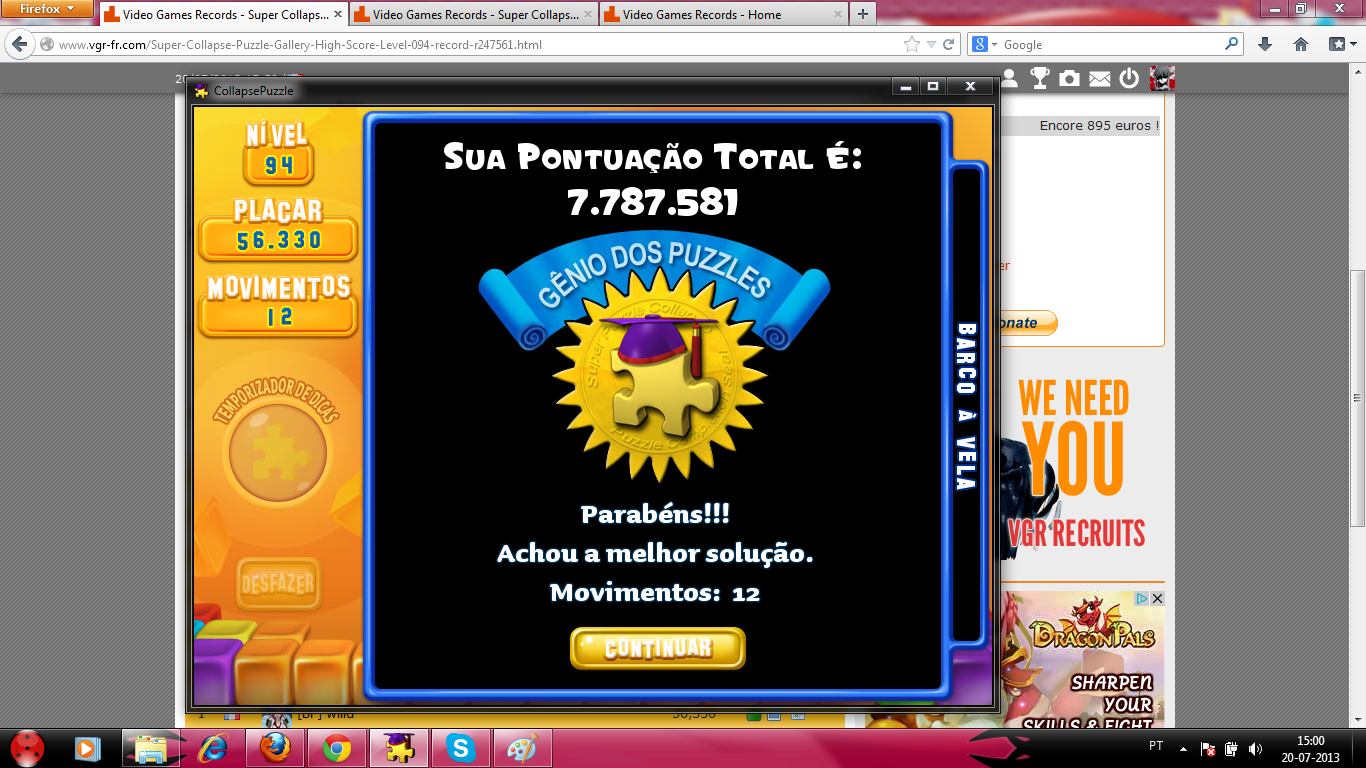Click the power logout icon on the site

pos(1129,78)
